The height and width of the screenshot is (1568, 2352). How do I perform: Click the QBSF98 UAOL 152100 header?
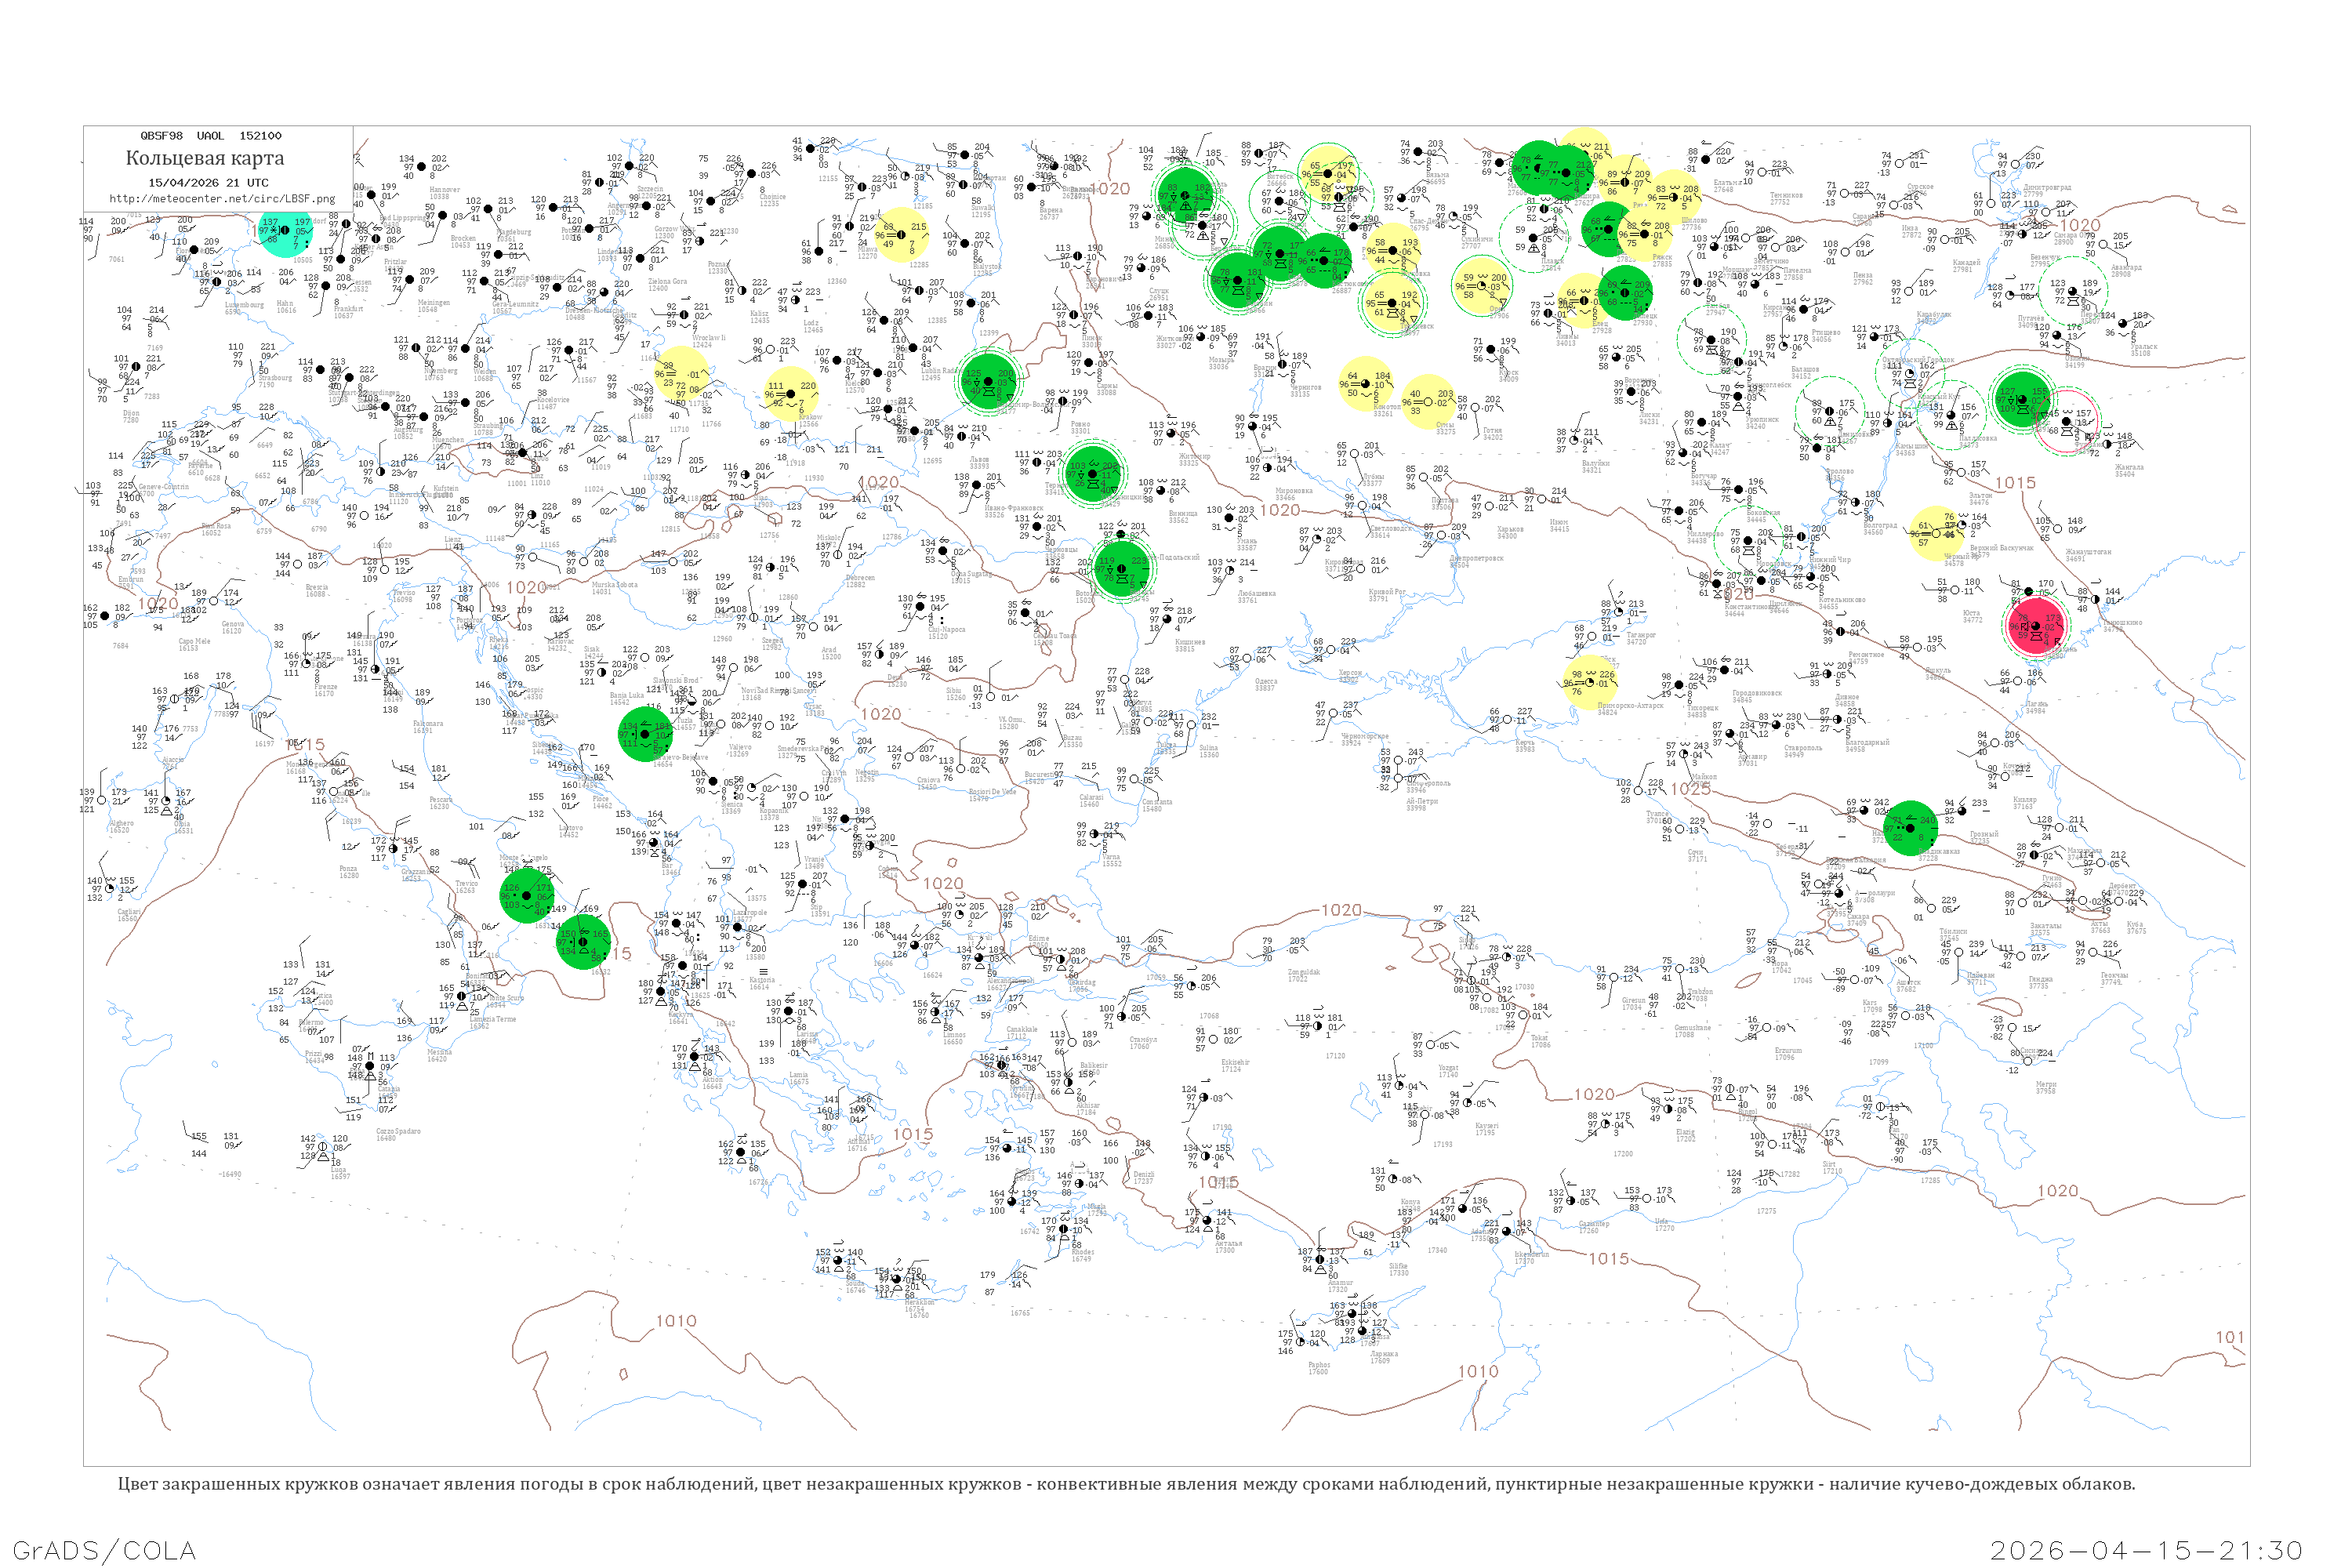tap(211, 136)
